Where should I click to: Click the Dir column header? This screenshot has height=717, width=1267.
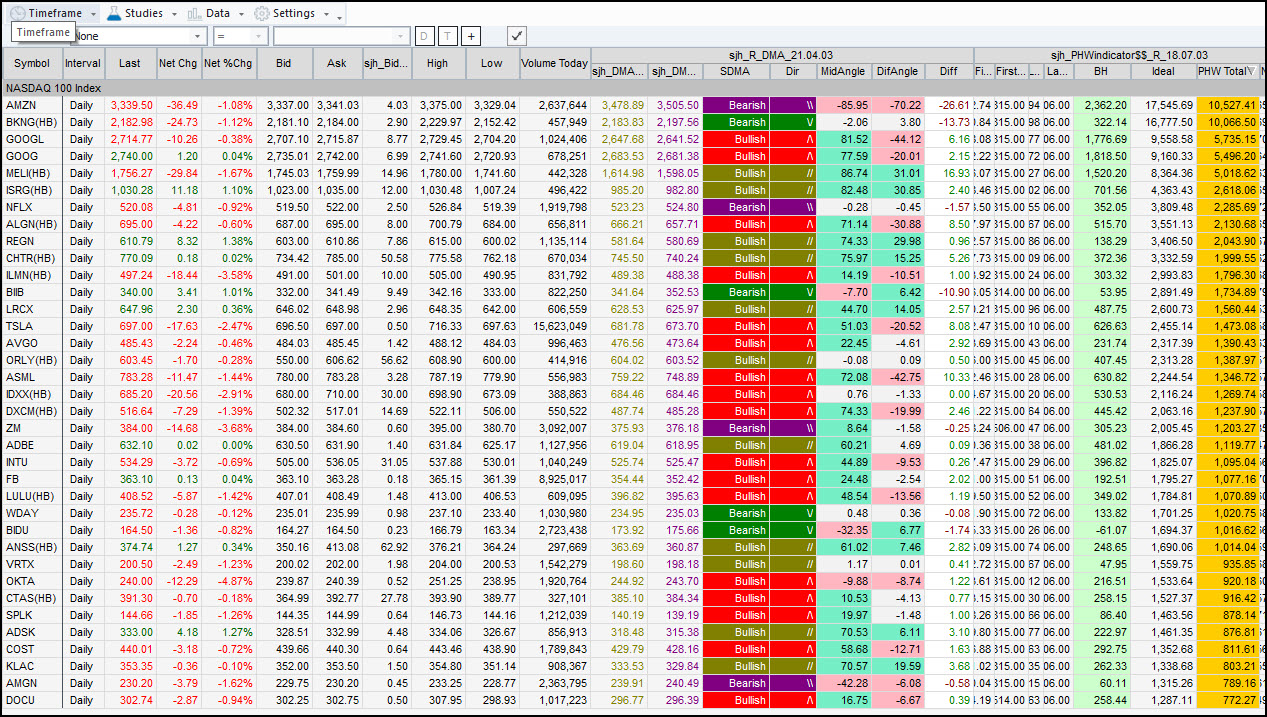coord(793,71)
